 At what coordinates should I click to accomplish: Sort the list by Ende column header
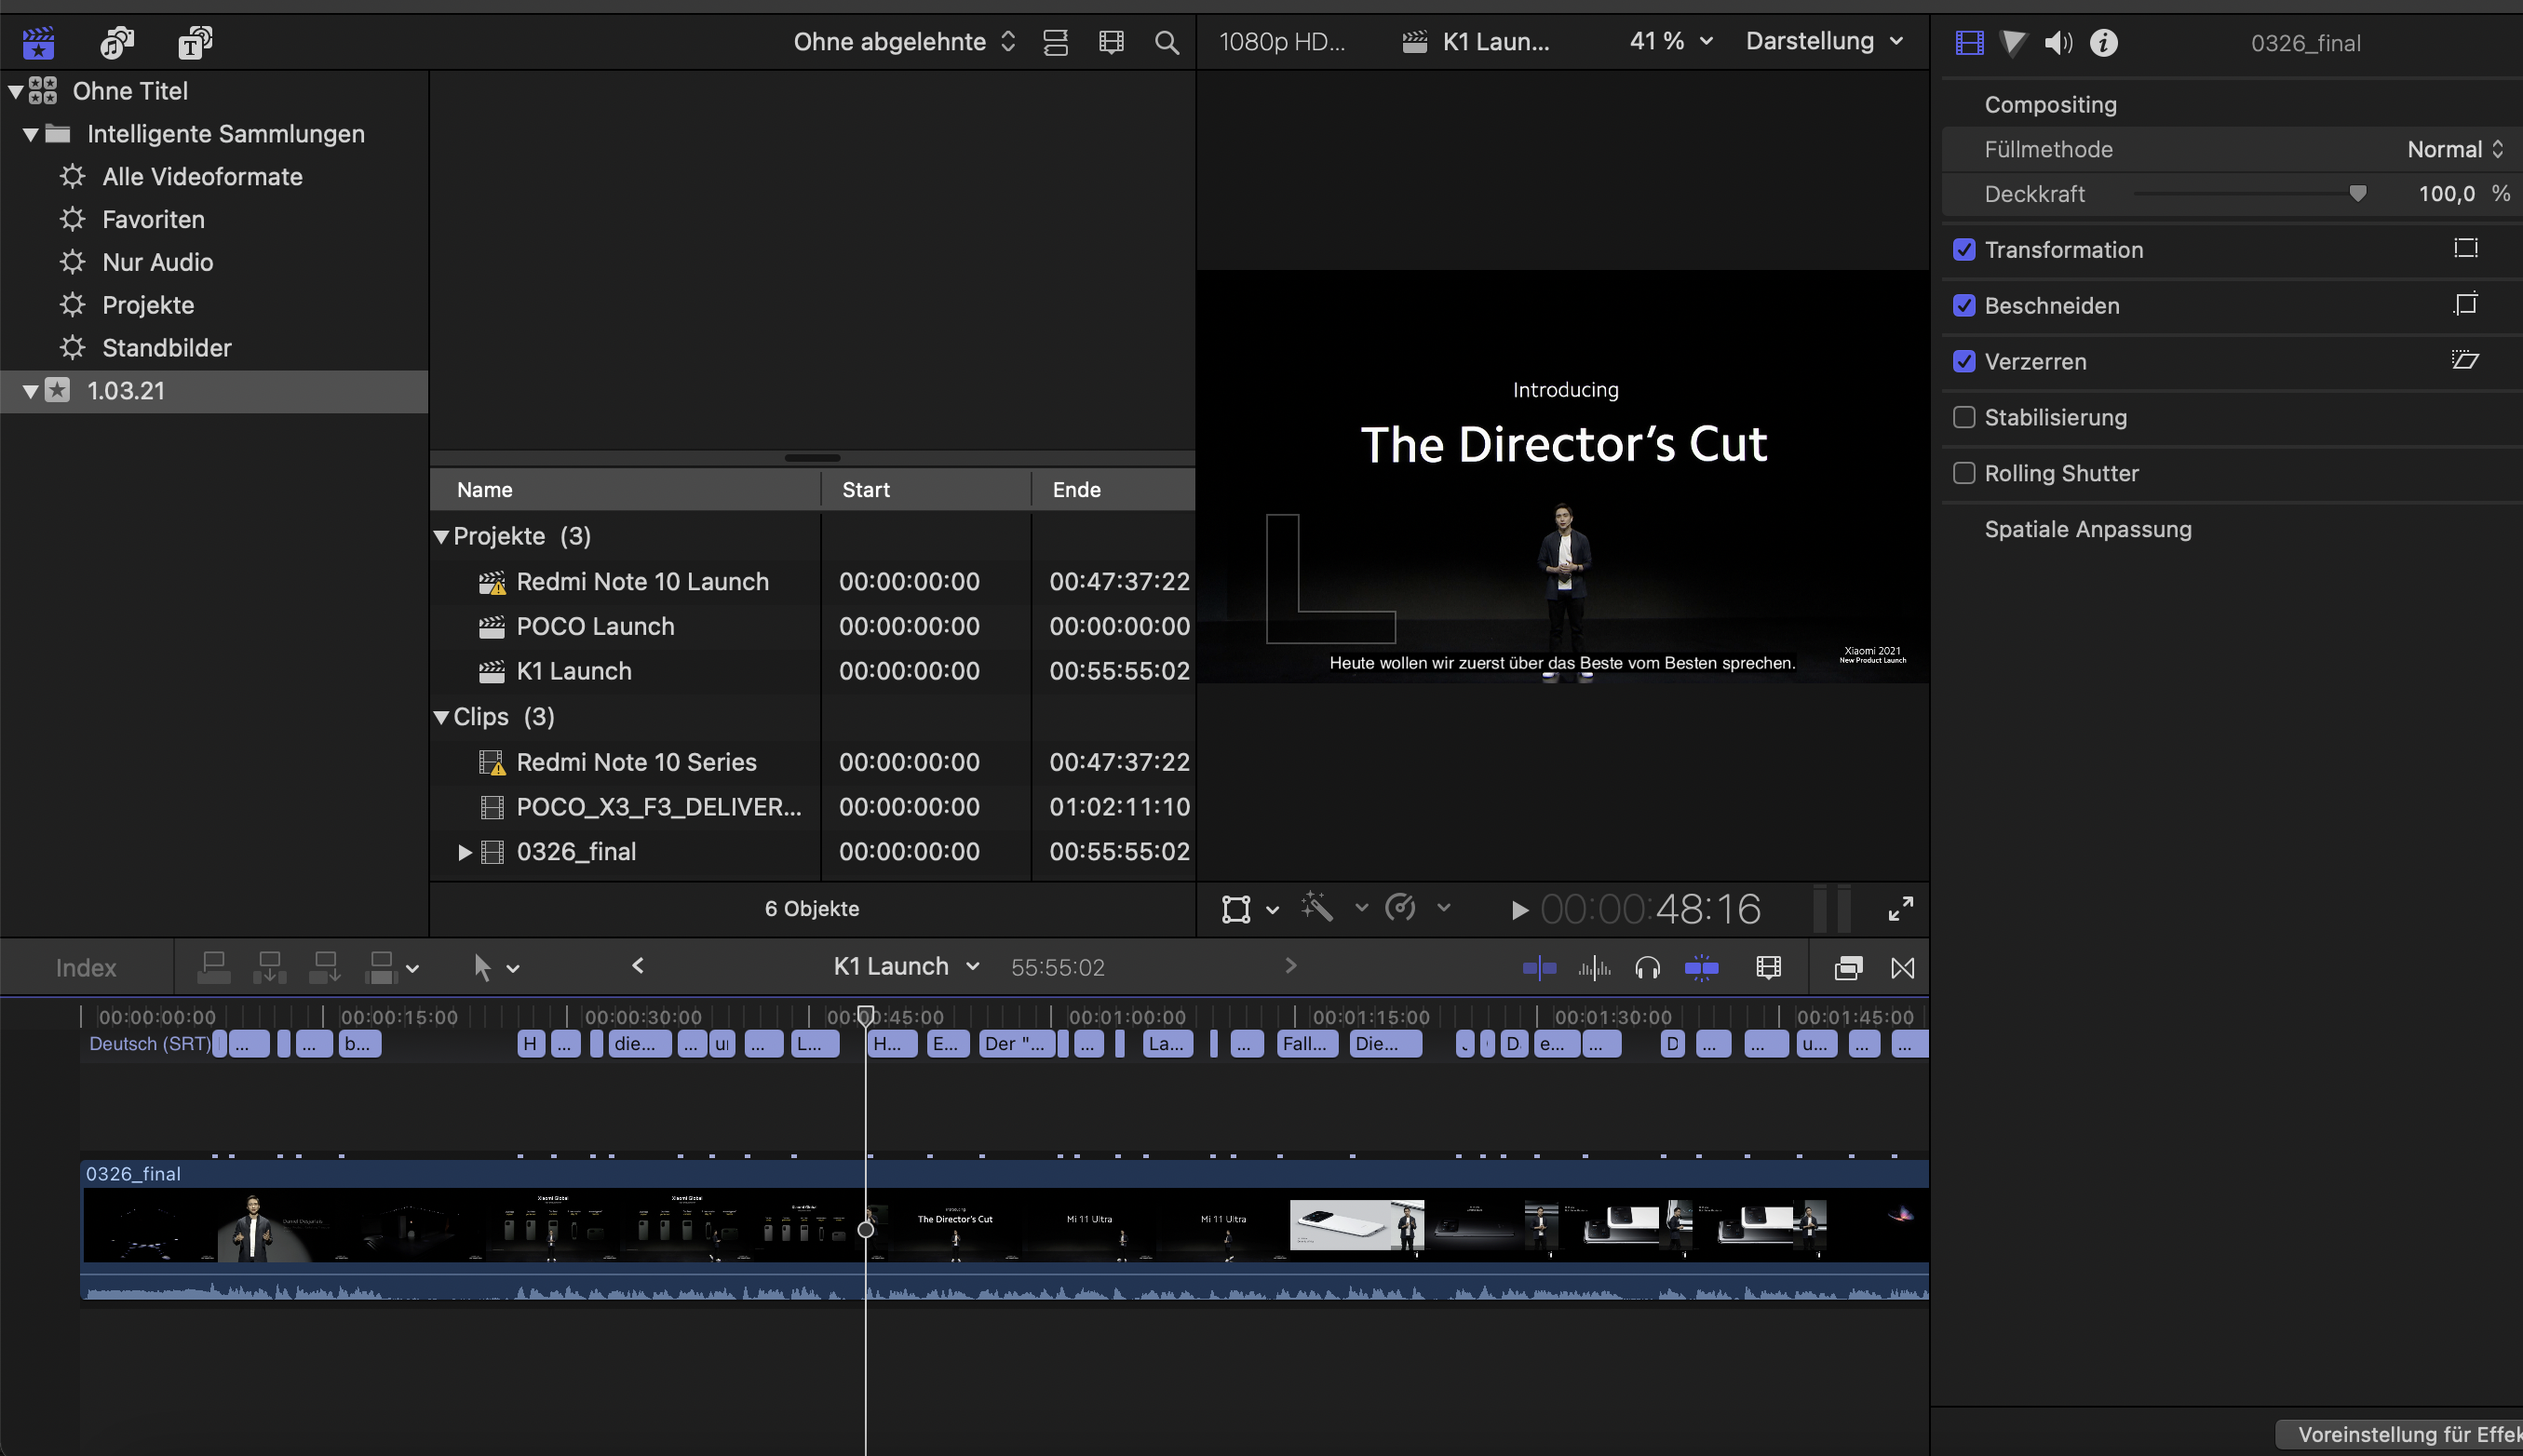(x=1113, y=490)
